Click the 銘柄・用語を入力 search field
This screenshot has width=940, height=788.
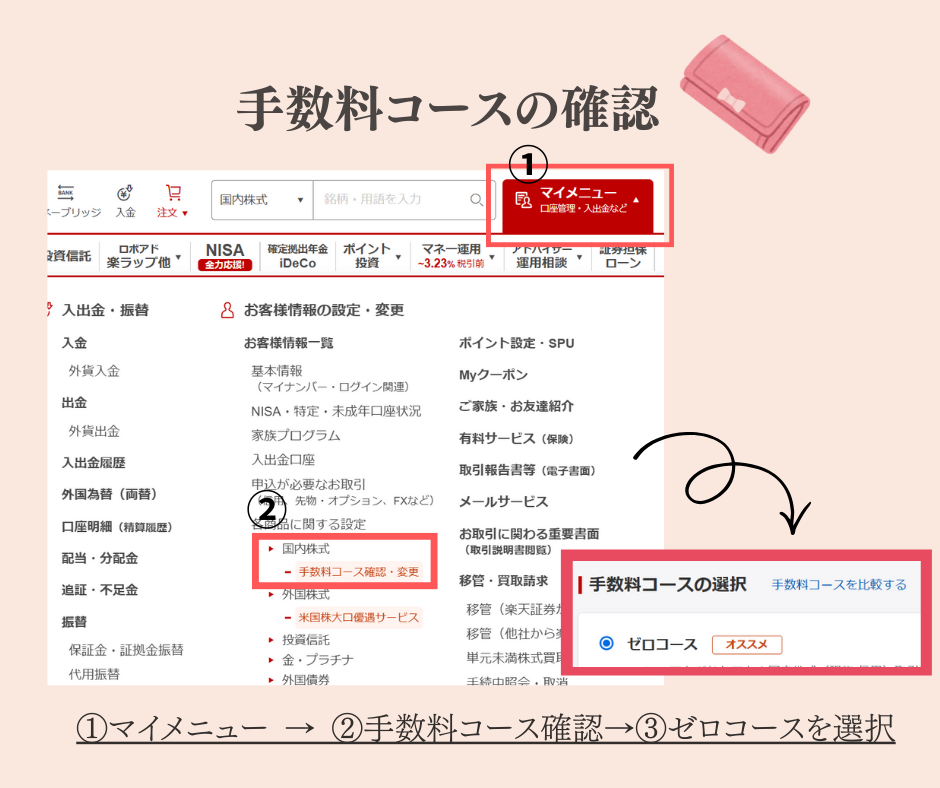pyautogui.click(x=390, y=200)
